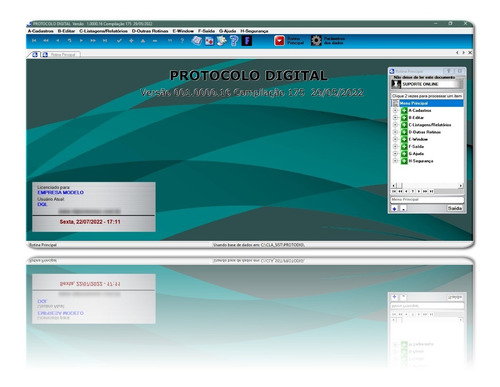
Task: Select H-Segurança label in tree panel
Action: tap(421, 161)
